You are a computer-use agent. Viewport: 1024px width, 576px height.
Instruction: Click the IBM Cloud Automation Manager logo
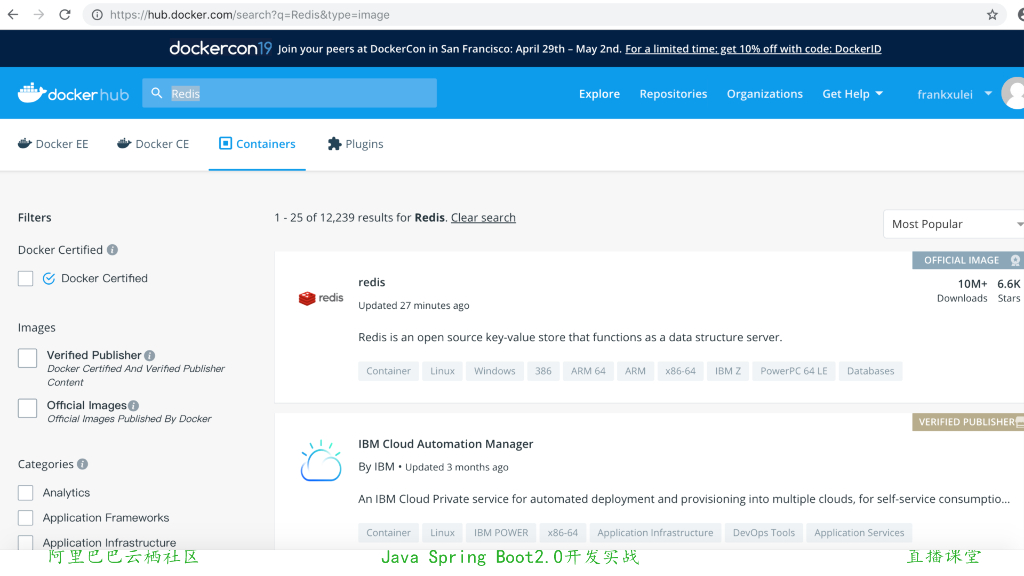[x=320, y=459]
